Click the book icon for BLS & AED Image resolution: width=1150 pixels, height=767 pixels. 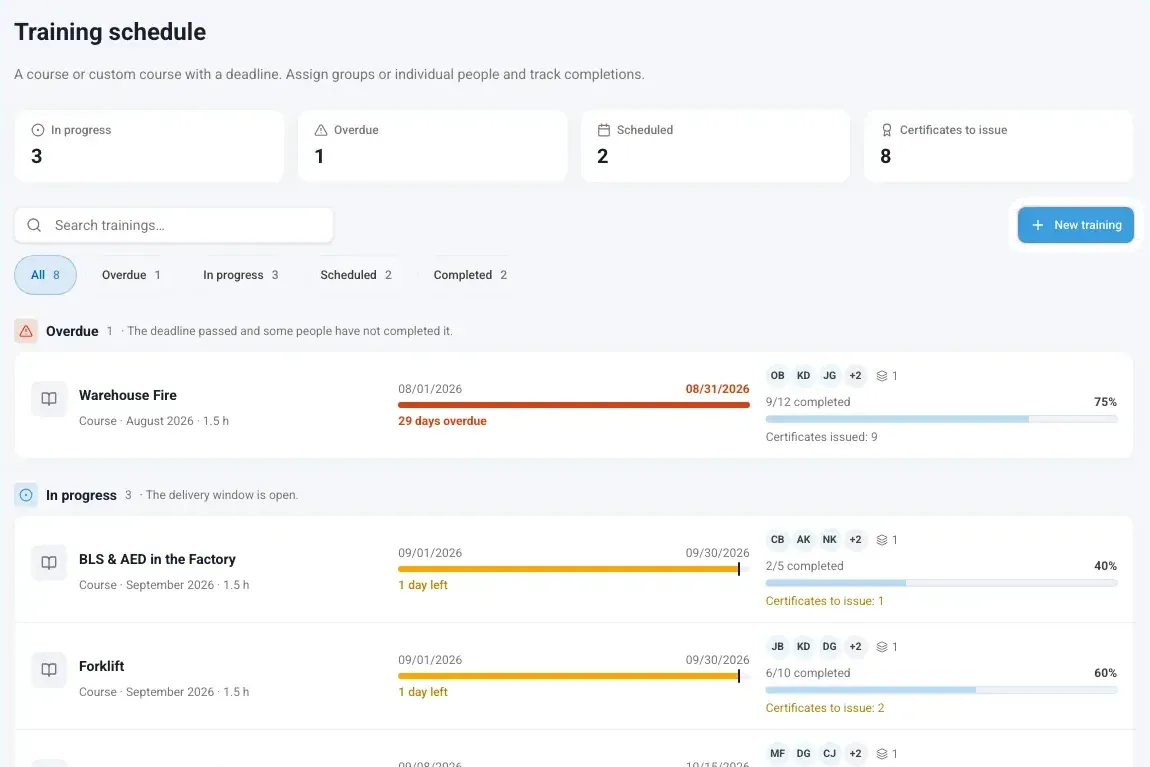[49, 563]
